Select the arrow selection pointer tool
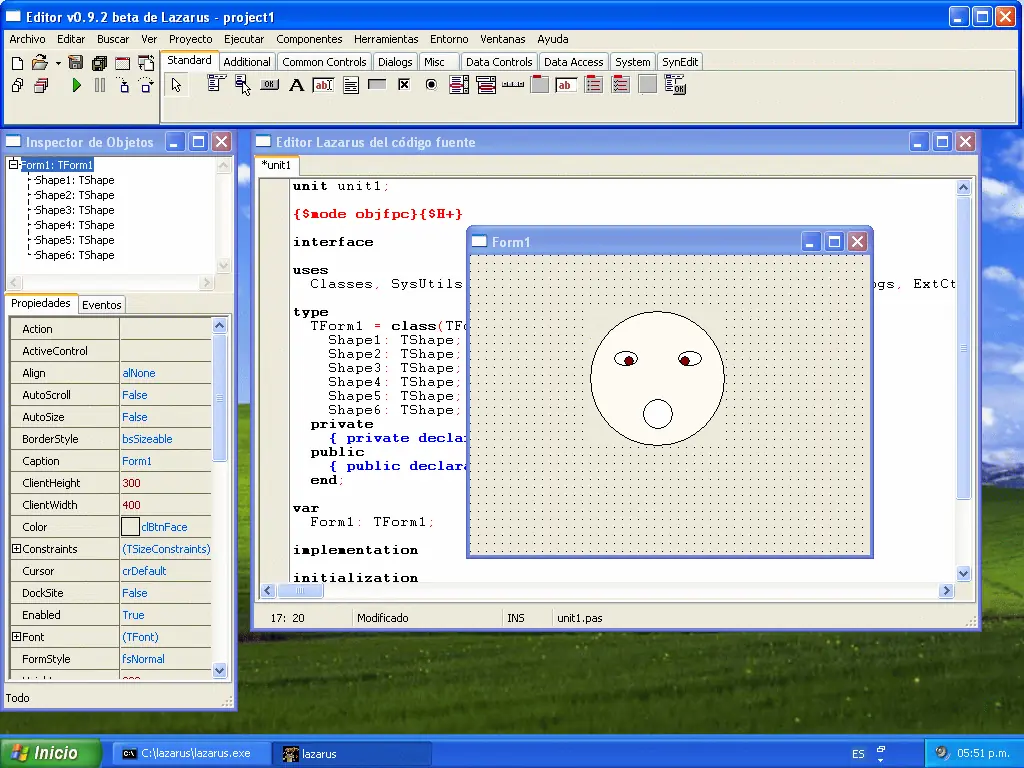 pyautogui.click(x=177, y=85)
